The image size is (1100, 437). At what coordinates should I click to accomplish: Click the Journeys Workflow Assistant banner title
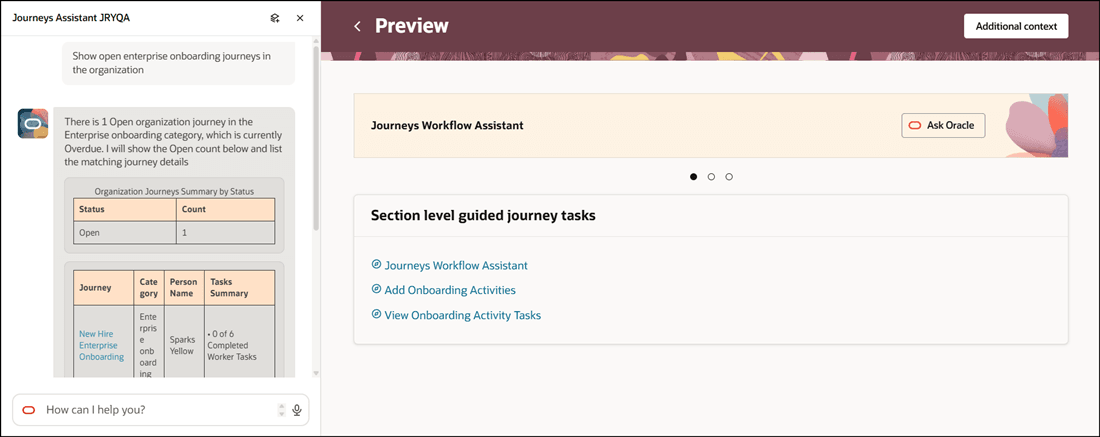(x=447, y=126)
